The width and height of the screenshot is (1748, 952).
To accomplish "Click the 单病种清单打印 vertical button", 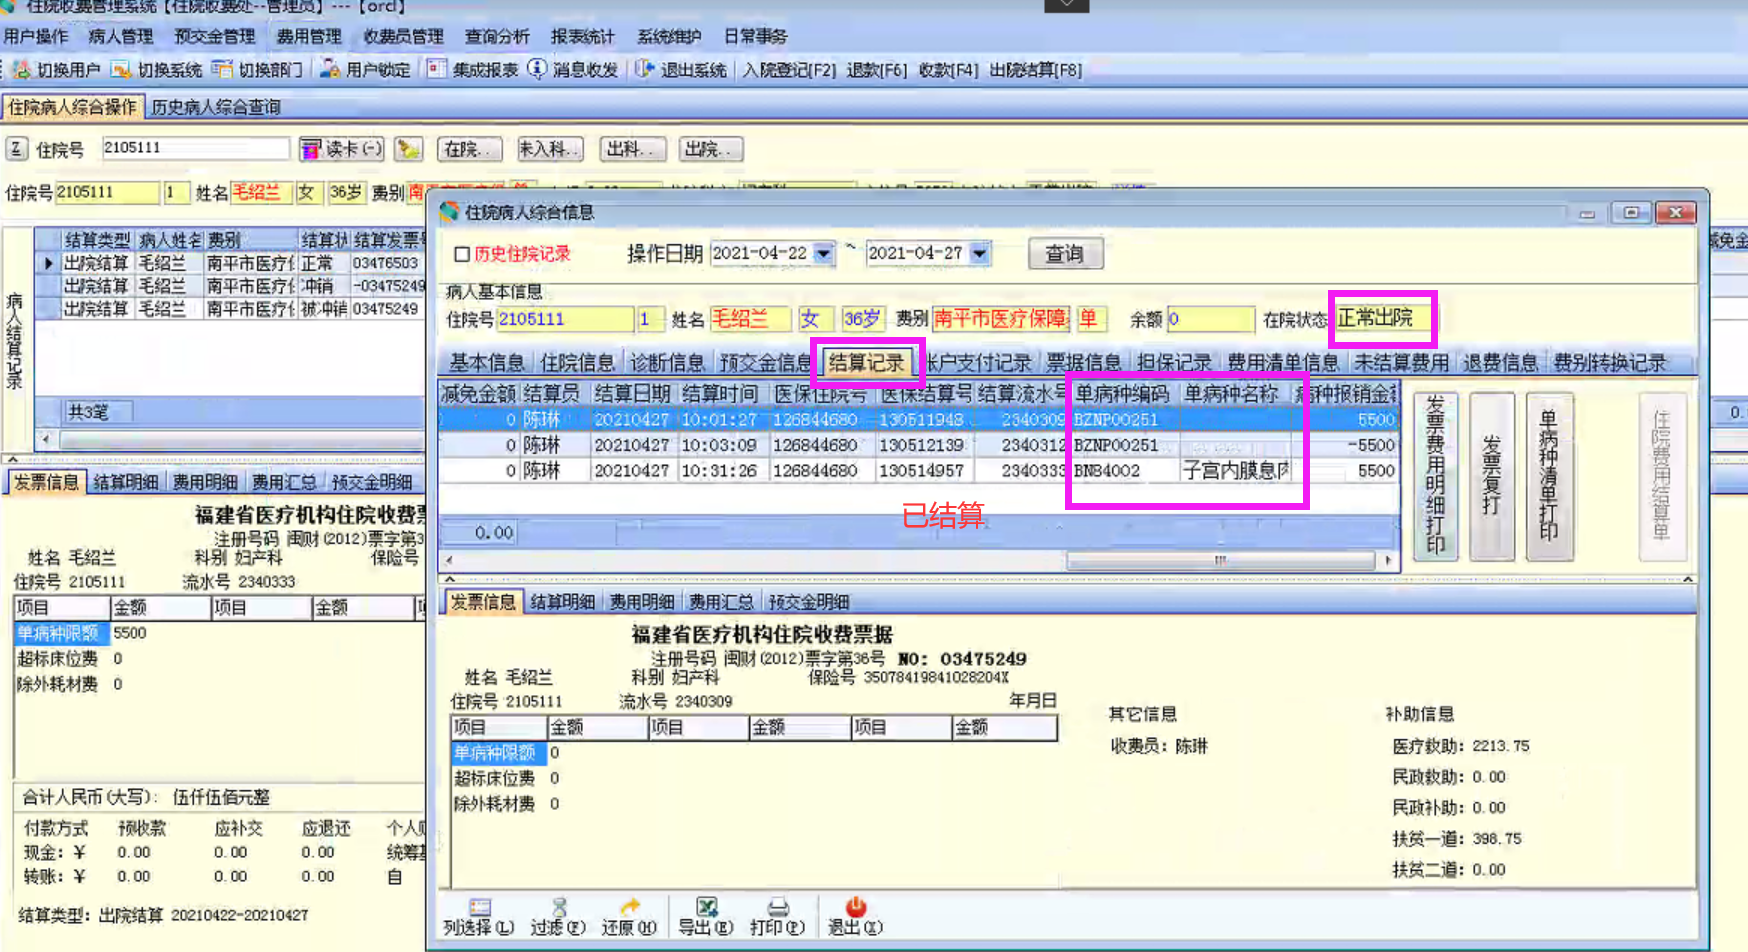I will 1549,476.
